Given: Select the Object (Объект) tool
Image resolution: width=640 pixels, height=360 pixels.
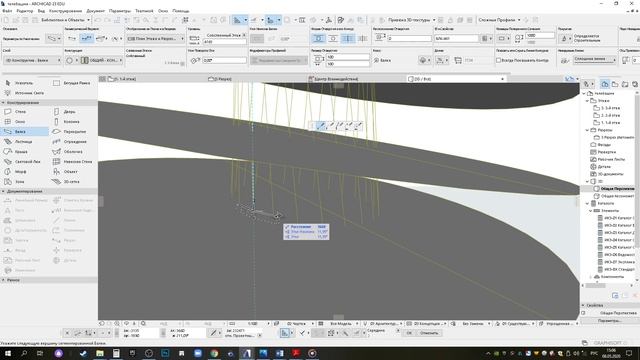Looking at the screenshot, I should (66, 171).
